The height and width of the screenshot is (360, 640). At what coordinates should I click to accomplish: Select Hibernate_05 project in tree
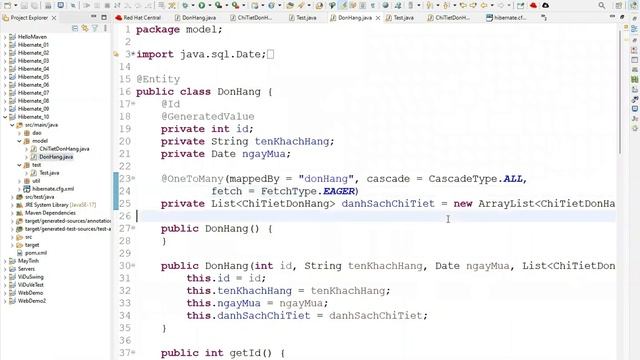(x=33, y=77)
